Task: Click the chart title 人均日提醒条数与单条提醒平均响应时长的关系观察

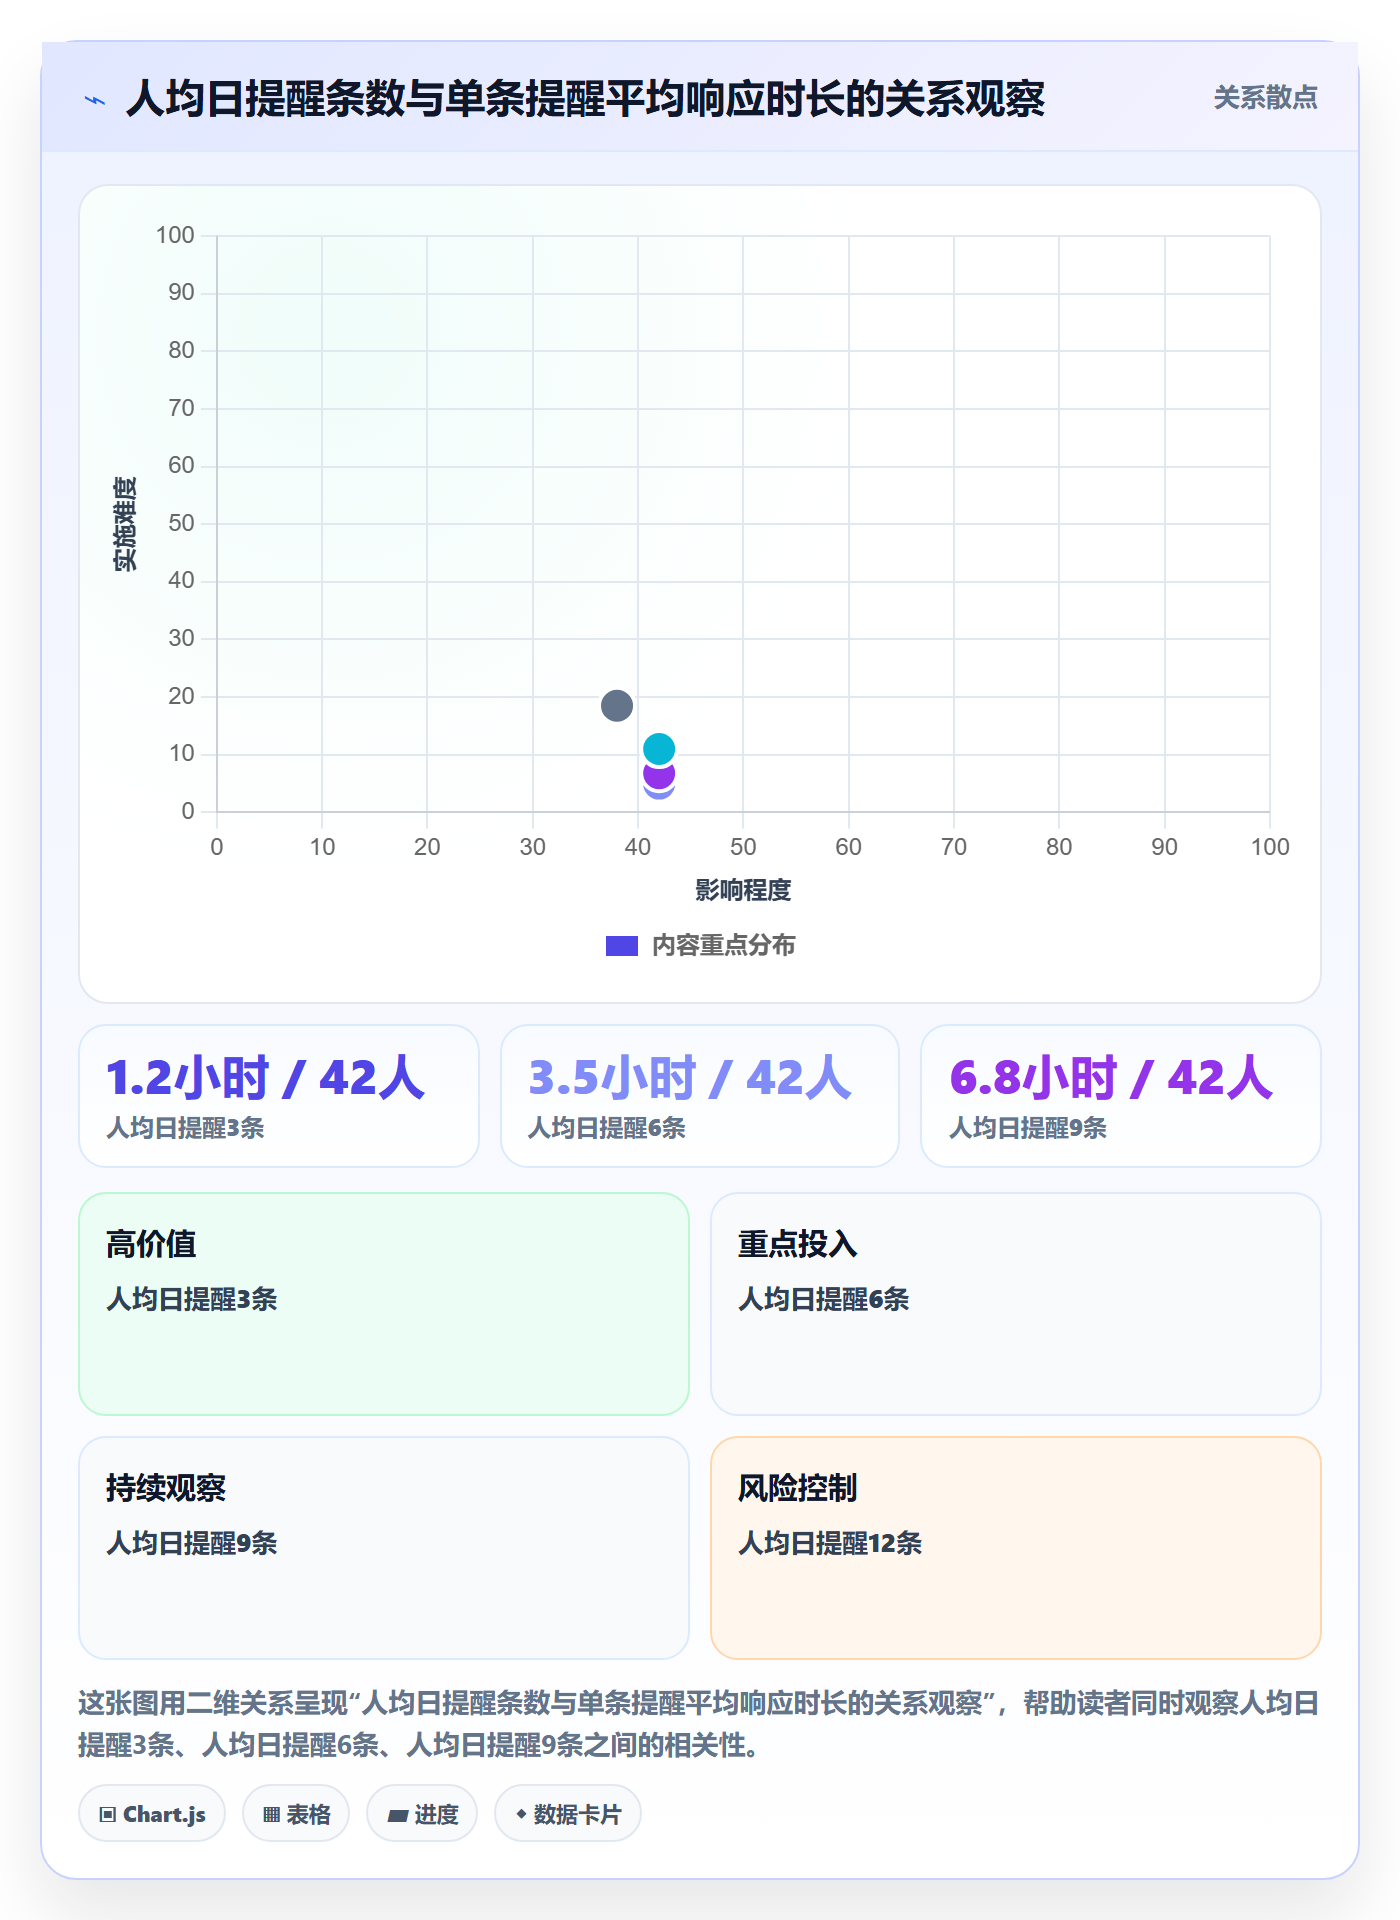Action: (x=585, y=99)
